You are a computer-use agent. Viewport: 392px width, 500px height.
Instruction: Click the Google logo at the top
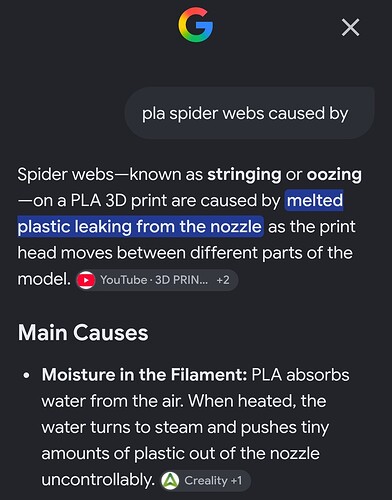[196, 25]
